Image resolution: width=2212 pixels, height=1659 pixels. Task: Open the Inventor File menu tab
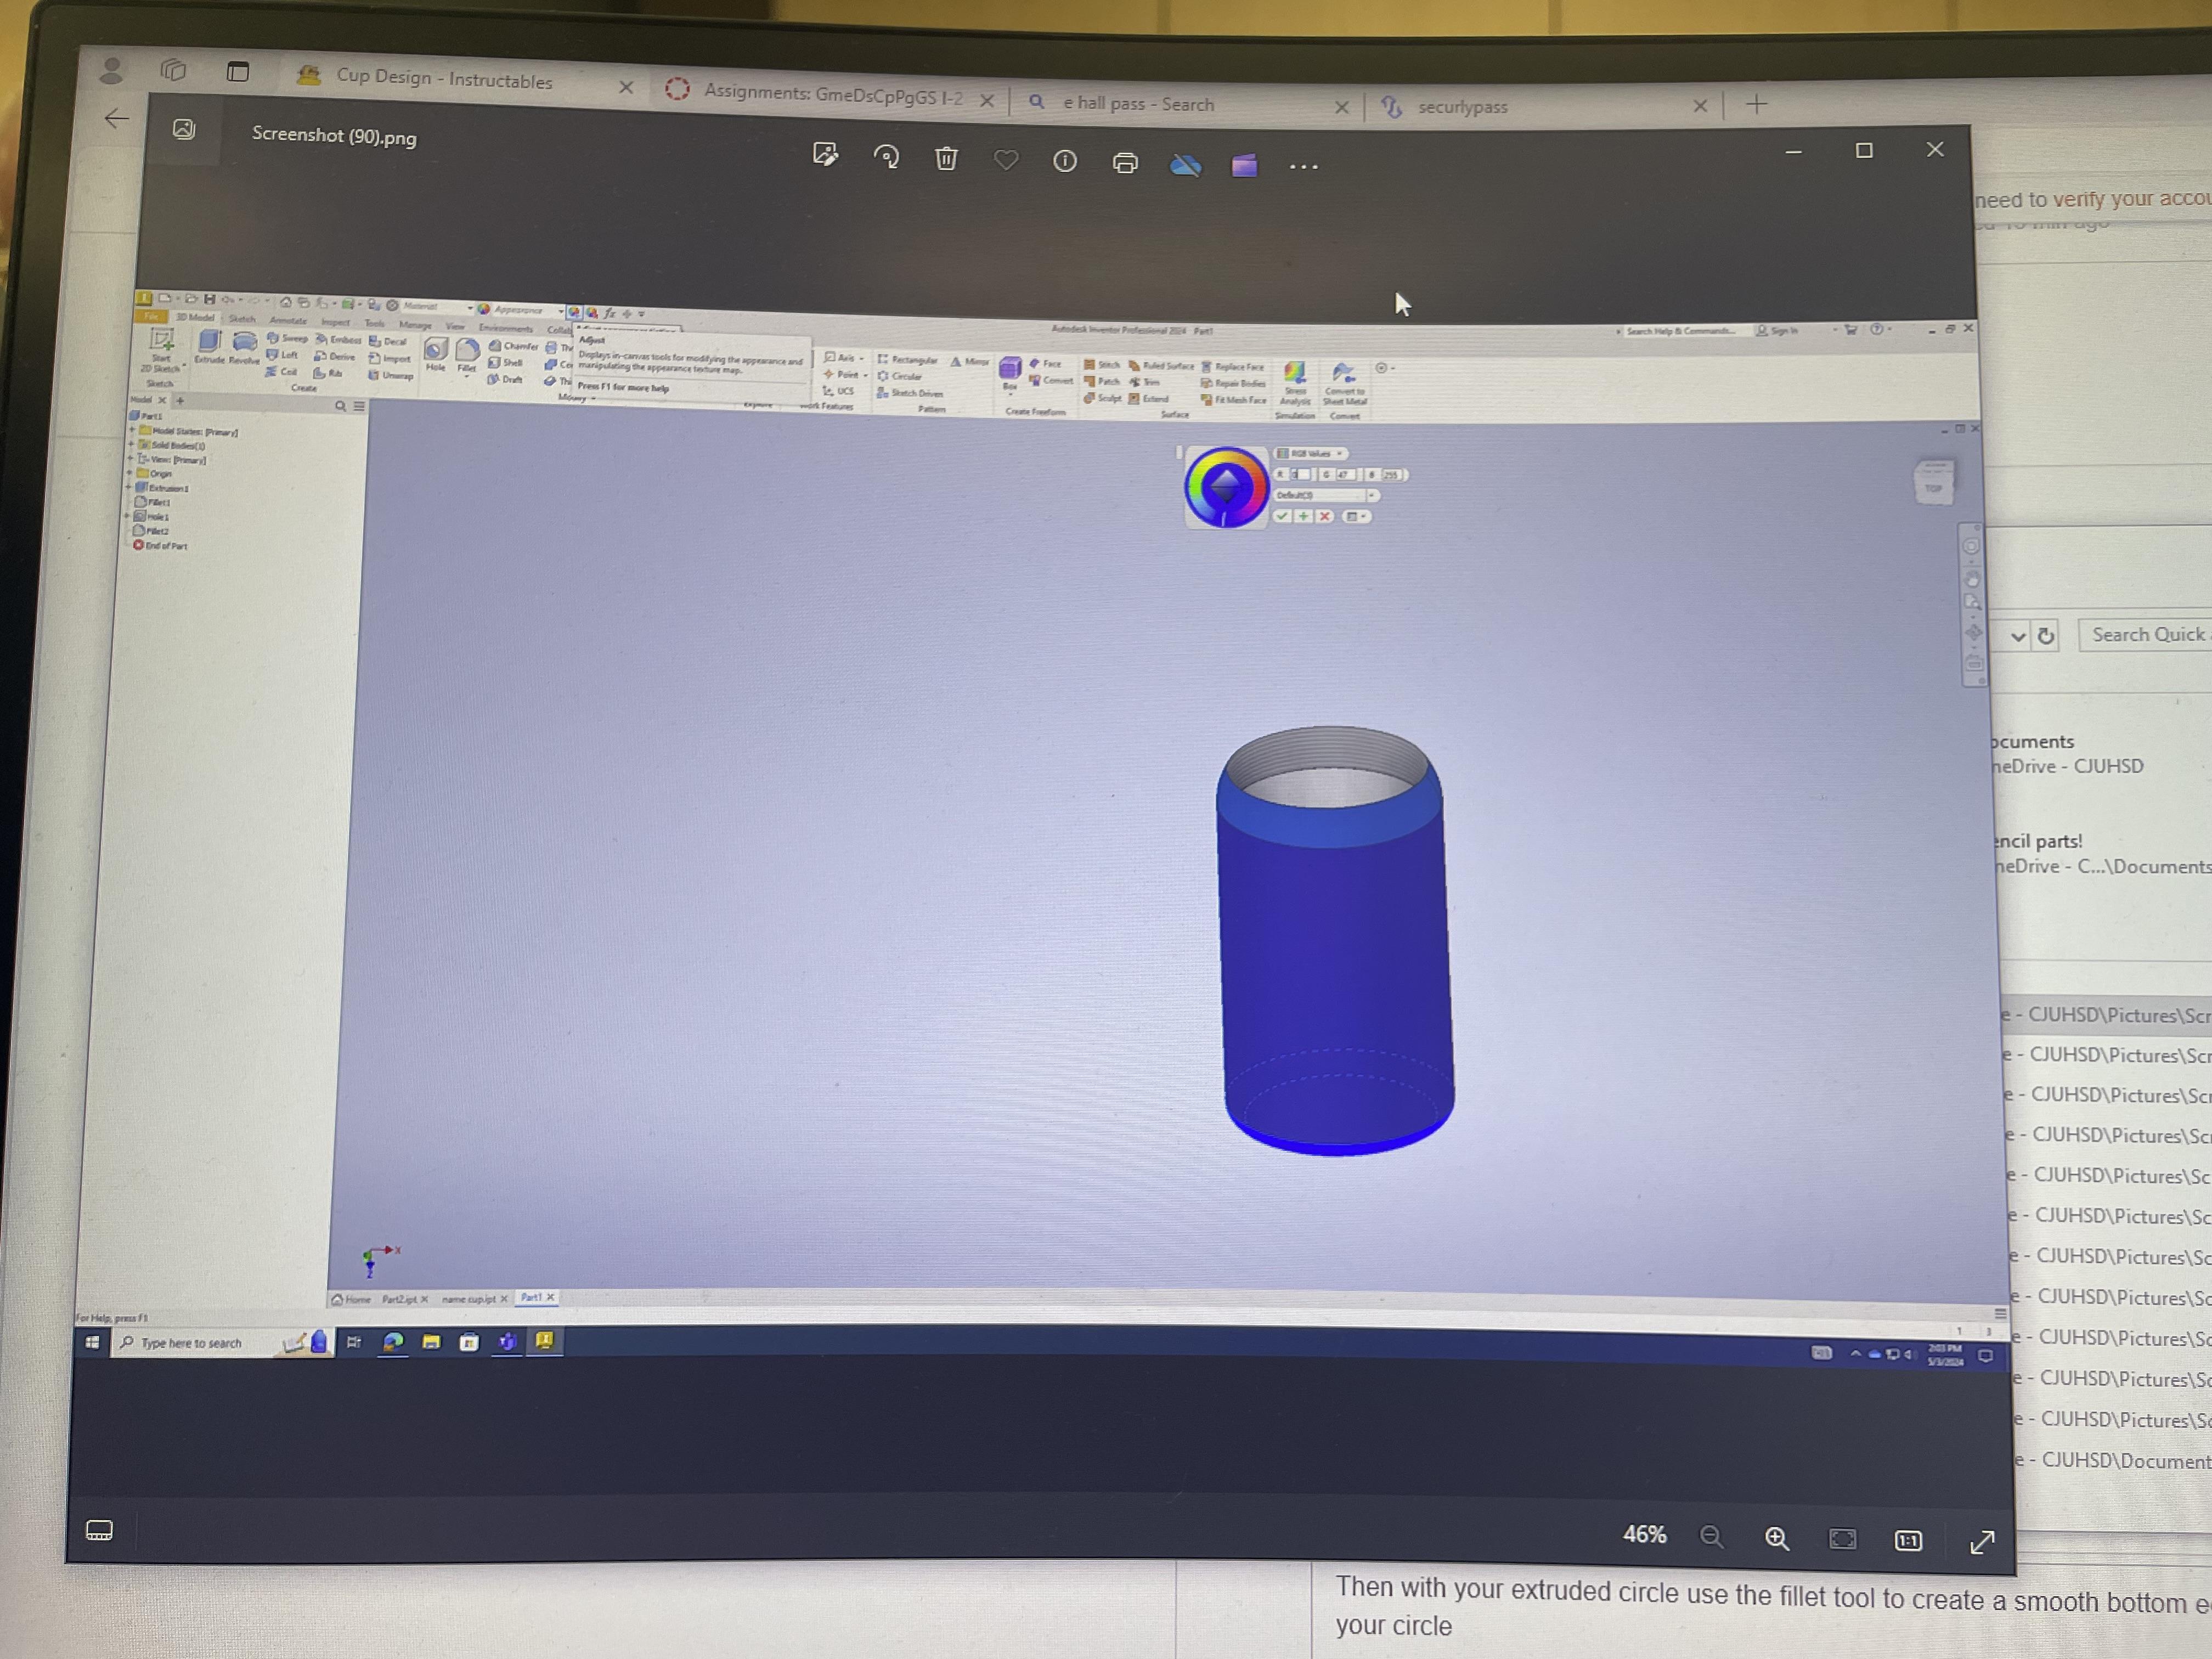[151, 315]
